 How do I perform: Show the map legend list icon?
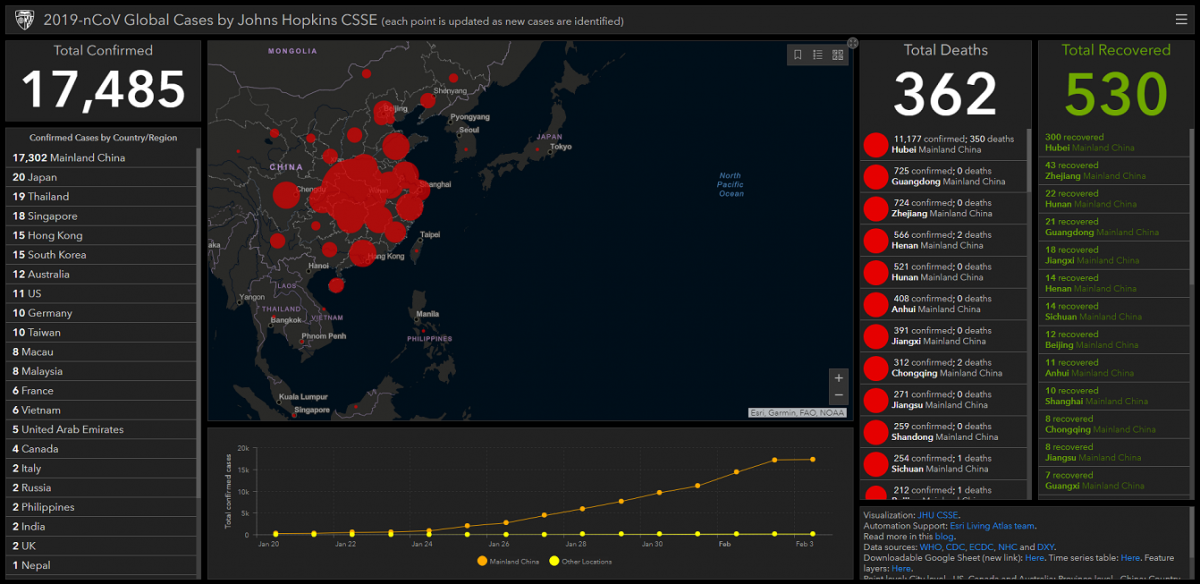tap(818, 55)
